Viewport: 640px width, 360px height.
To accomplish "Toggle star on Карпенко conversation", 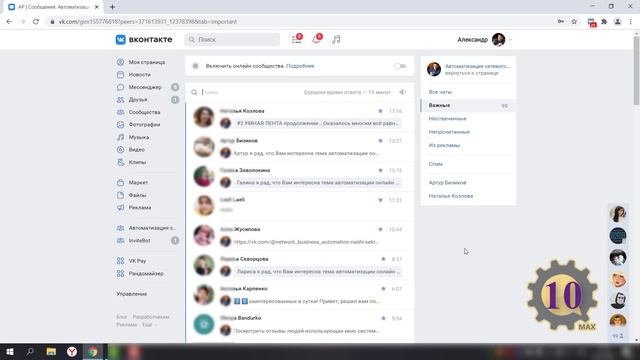I will pos(383,289).
